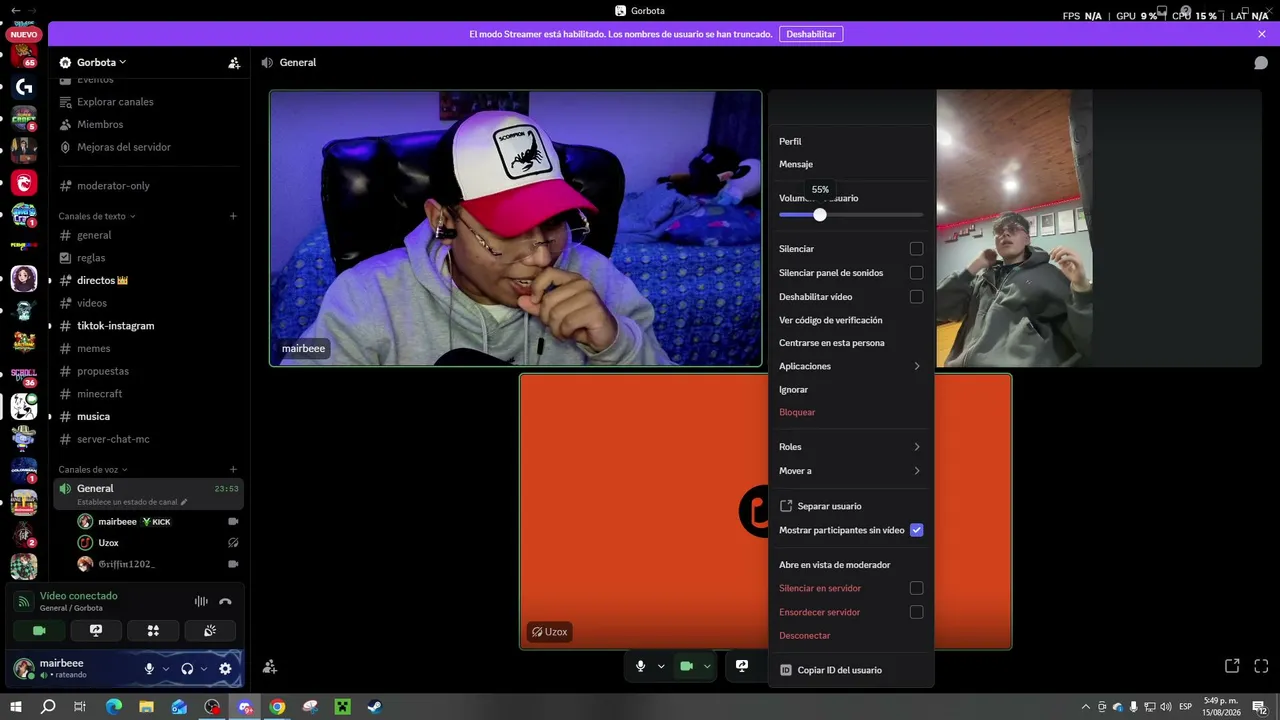This screenshot has height=720, width=1280.
Task: Open Google Chrome from the taskbar
Action: (x=277, y=707)
